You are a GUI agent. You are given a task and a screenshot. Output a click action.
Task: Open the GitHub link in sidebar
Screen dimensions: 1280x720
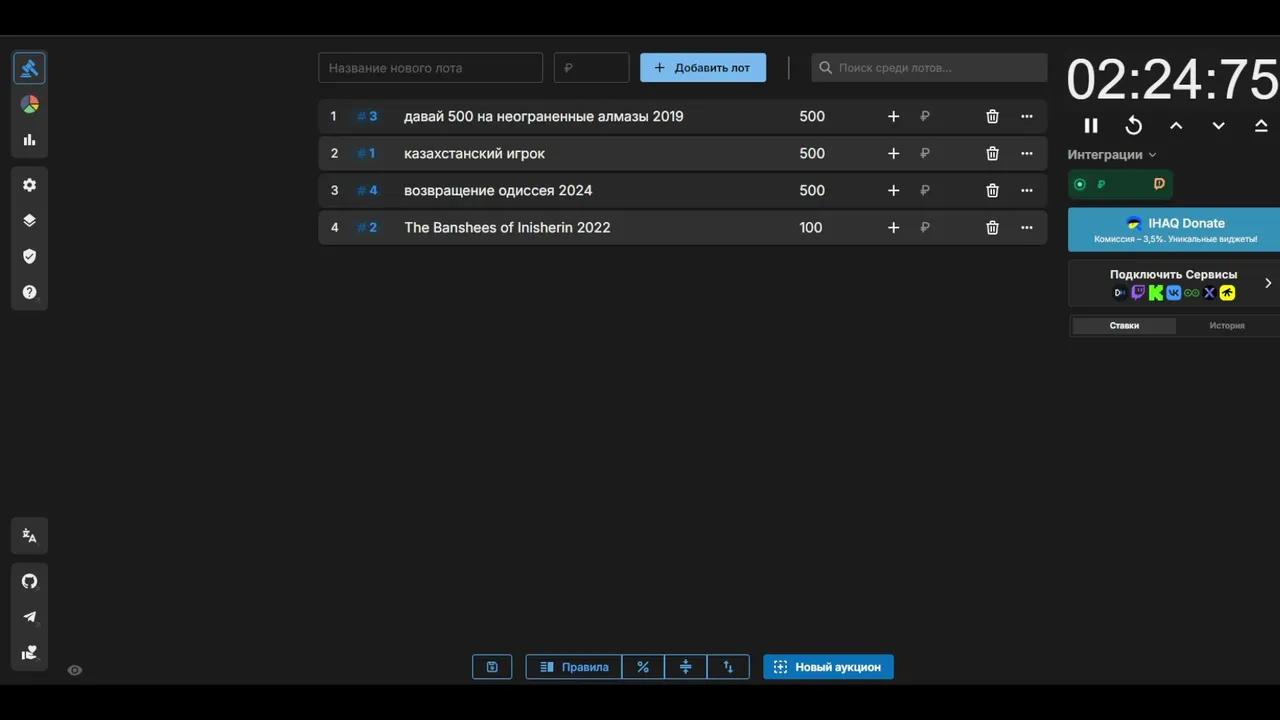click(29, 581)
